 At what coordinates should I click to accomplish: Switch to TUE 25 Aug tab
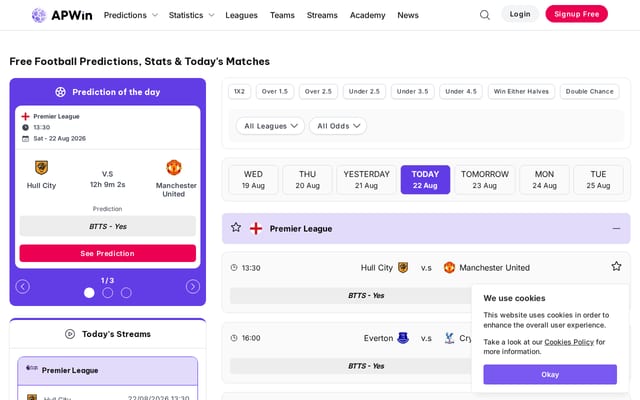point(598,180)
